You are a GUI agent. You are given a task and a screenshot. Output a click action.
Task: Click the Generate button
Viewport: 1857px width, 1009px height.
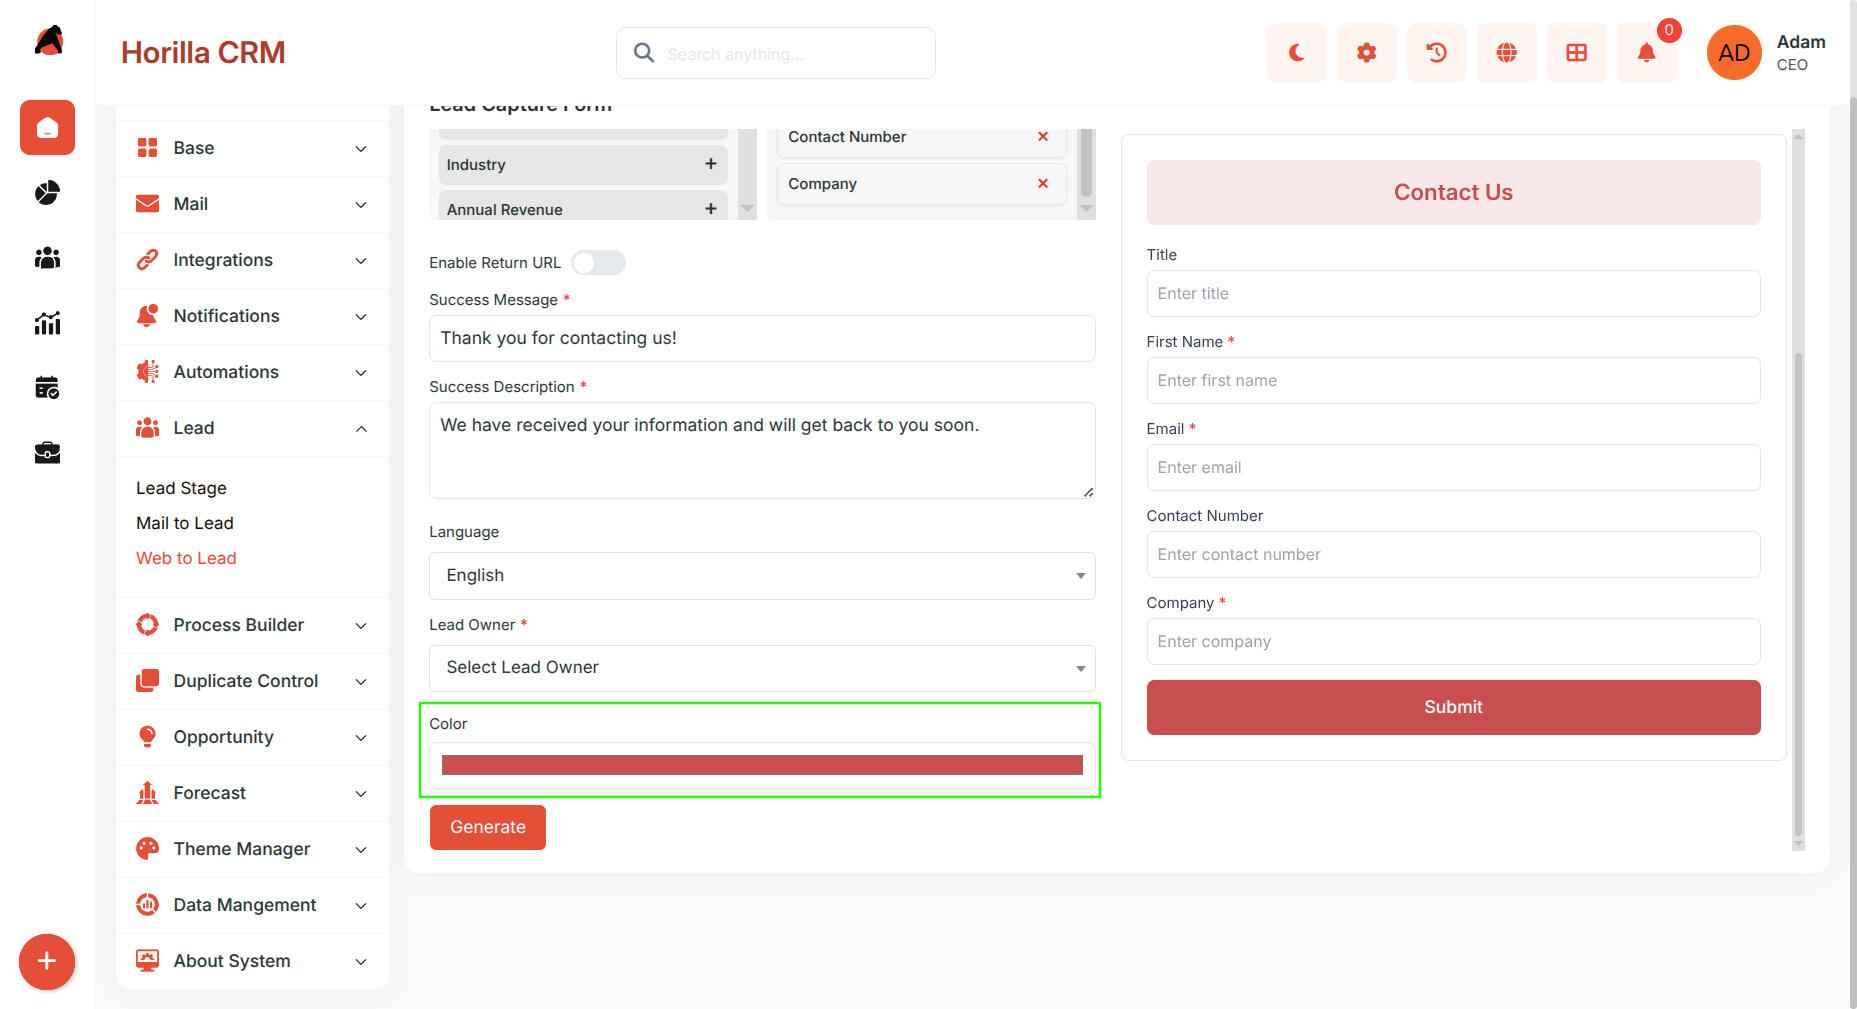488,827
